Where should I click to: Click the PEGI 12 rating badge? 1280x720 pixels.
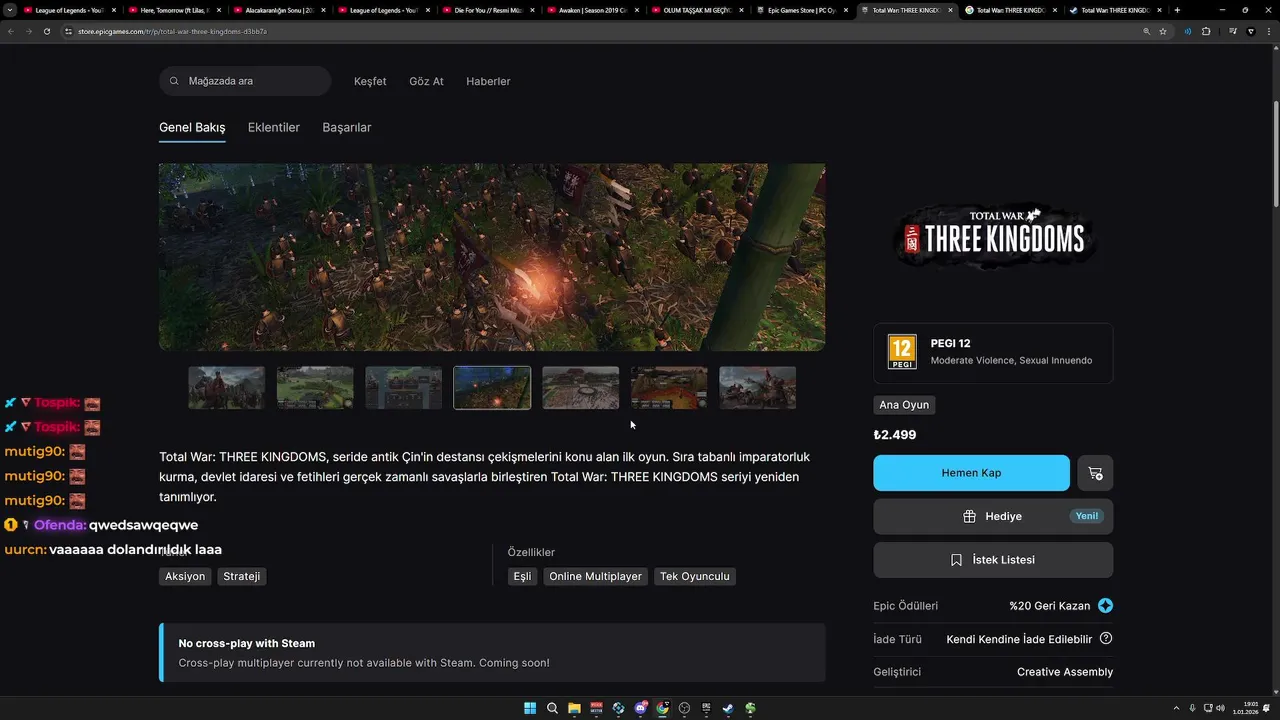(x=902, y=352)
